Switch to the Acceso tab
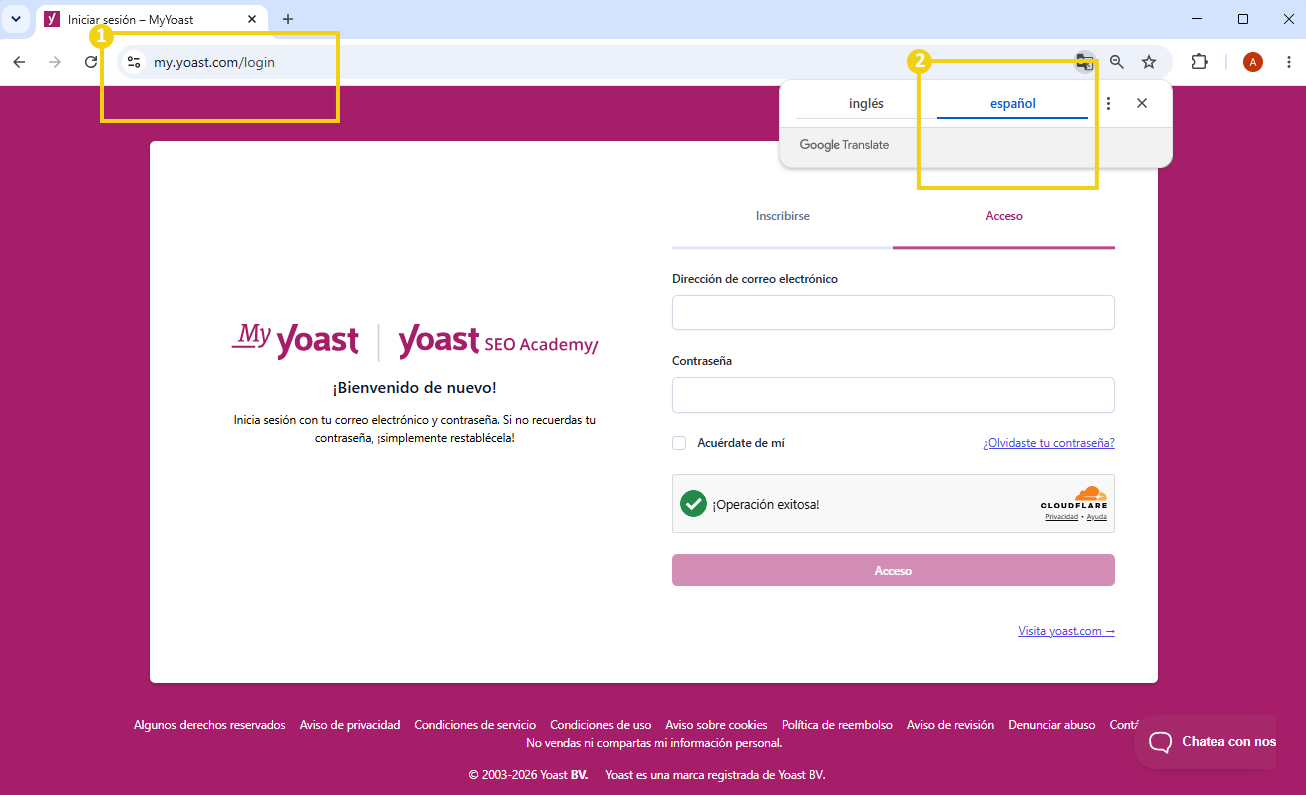Screen dimensions: 1306x795 pyautogui.click(x=1004, y=216)
